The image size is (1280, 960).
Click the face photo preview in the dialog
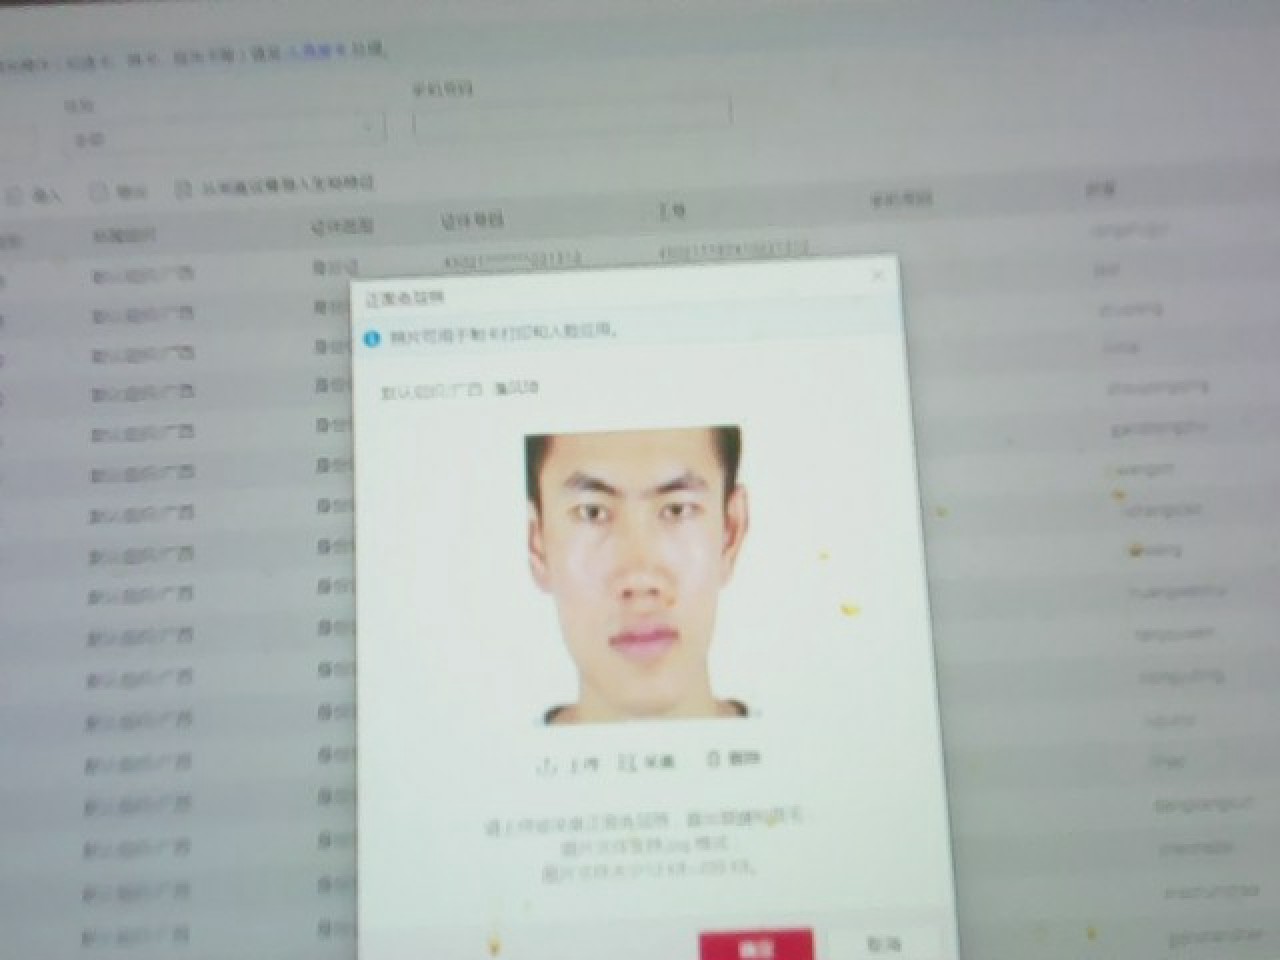(x=637, y=575)
